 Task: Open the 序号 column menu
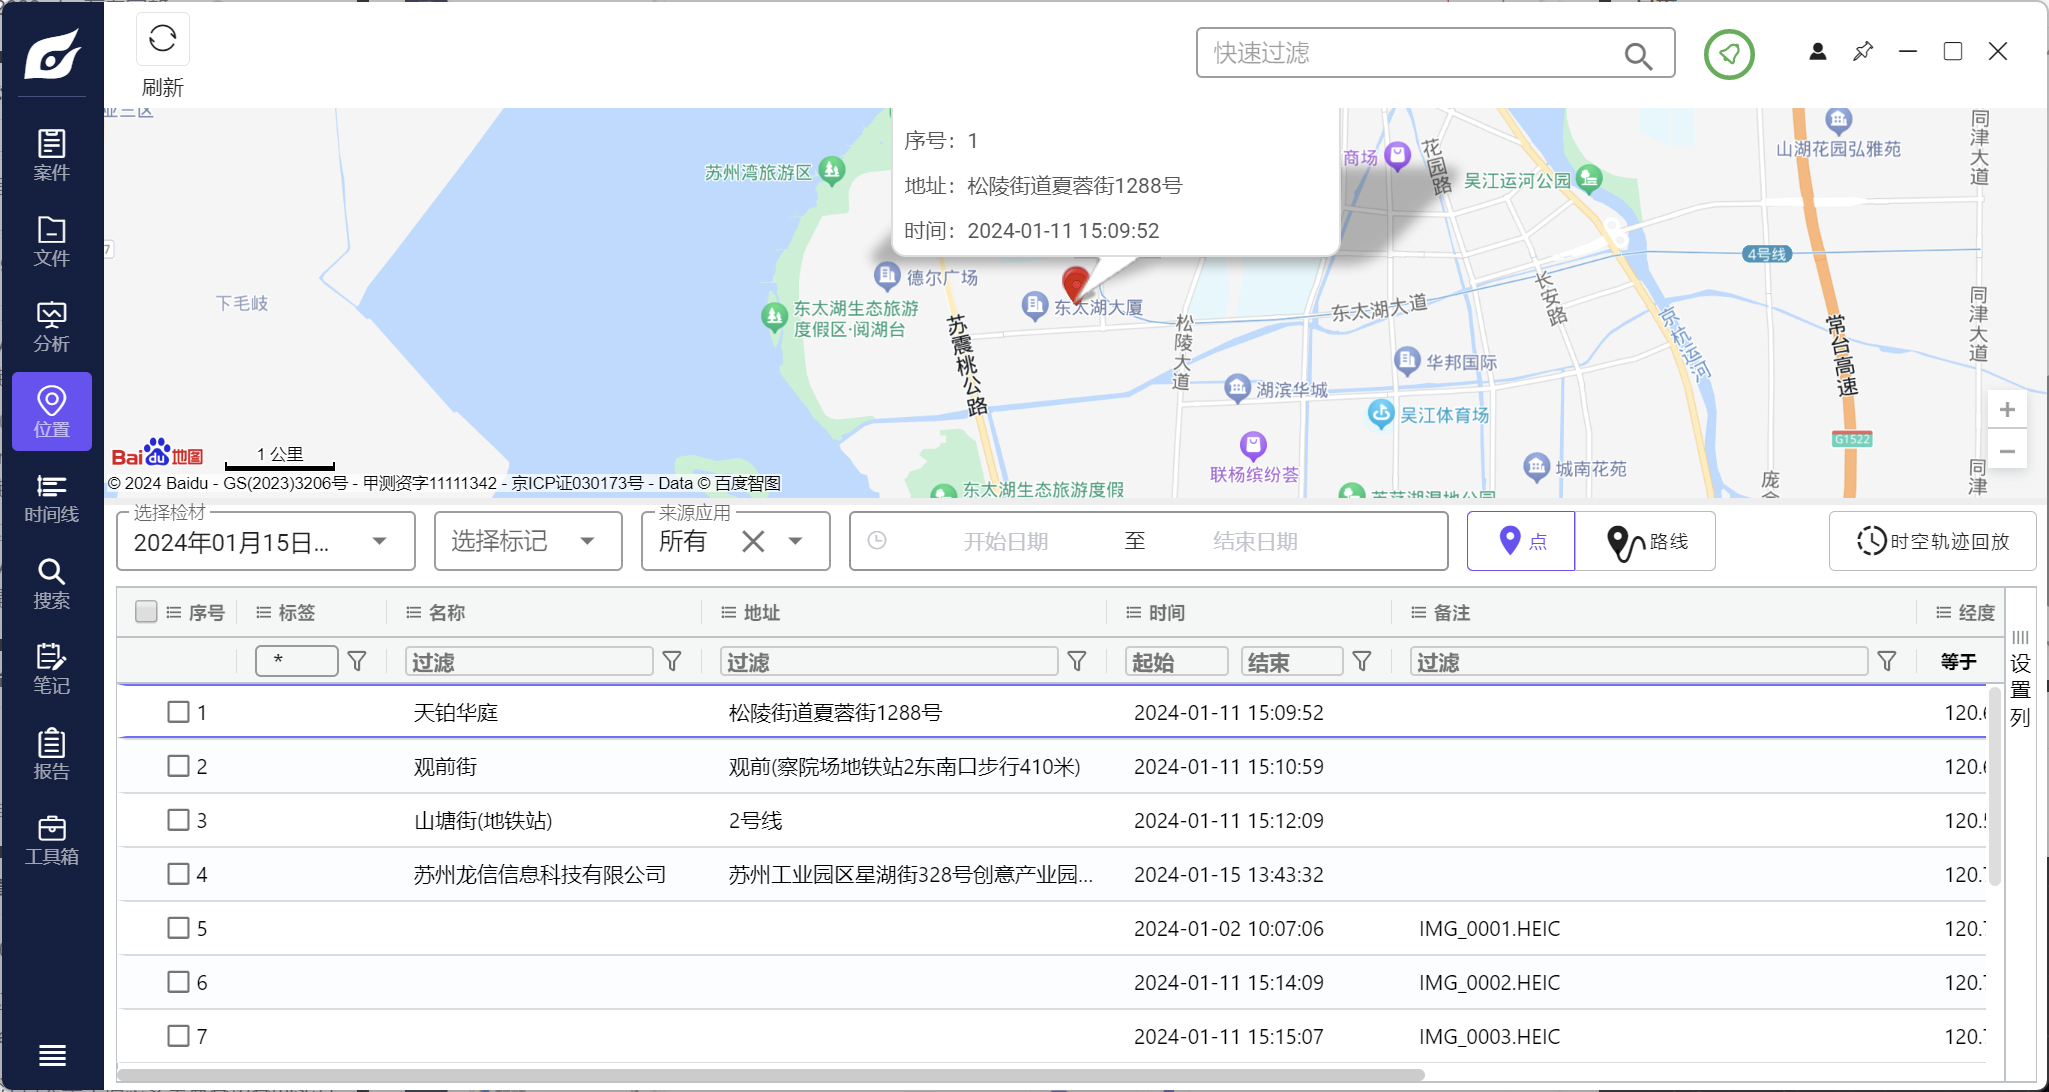tap(173, 612)
